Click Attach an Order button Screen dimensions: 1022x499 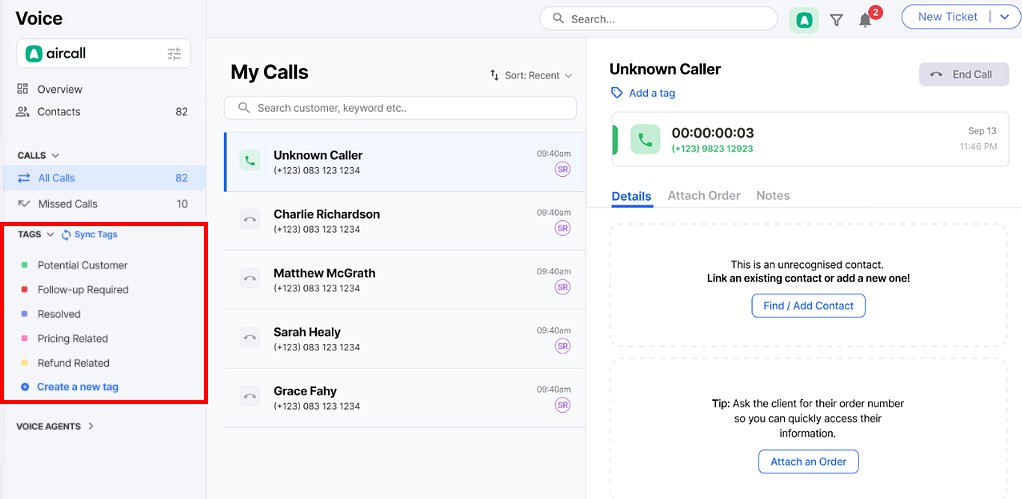808,462
